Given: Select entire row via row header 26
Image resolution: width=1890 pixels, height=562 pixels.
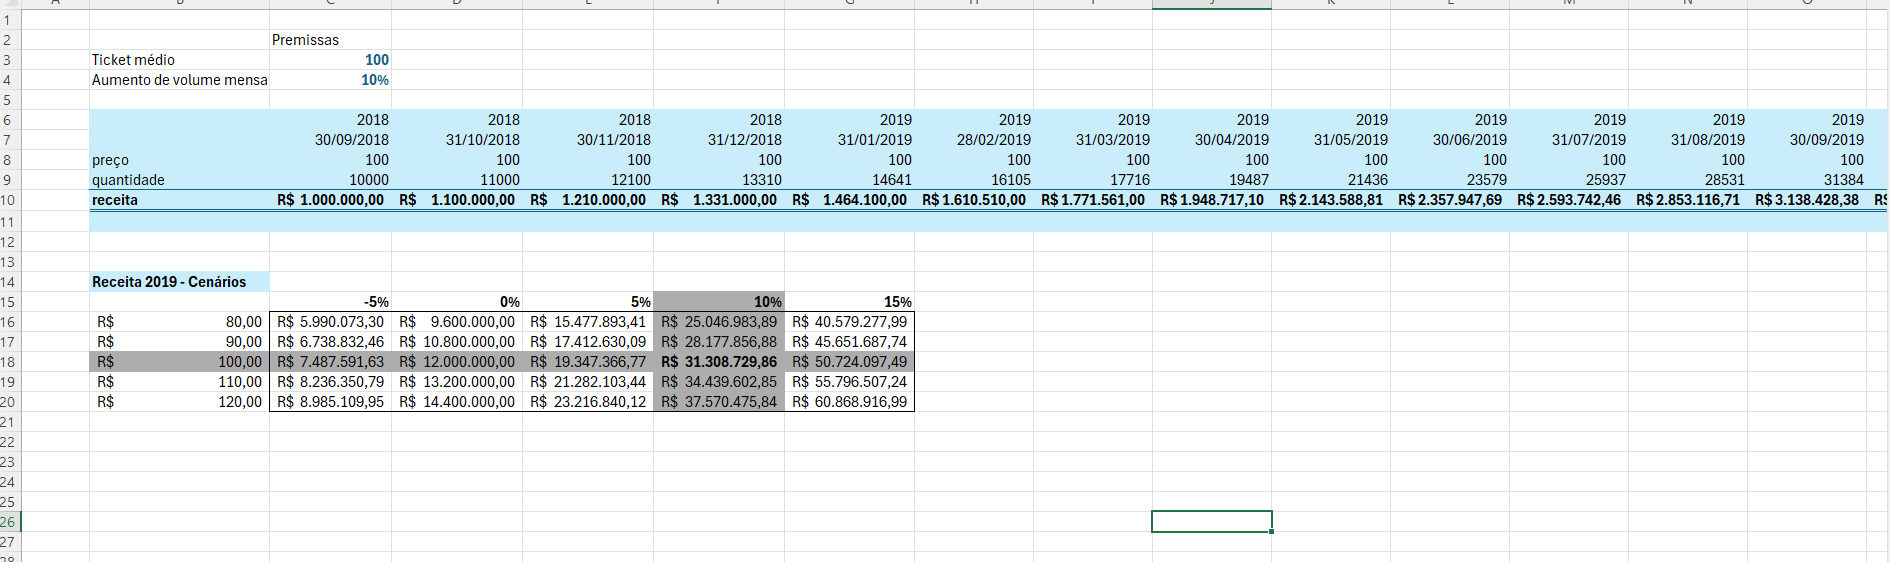Looking at the screenshot, I should (10, 522).
